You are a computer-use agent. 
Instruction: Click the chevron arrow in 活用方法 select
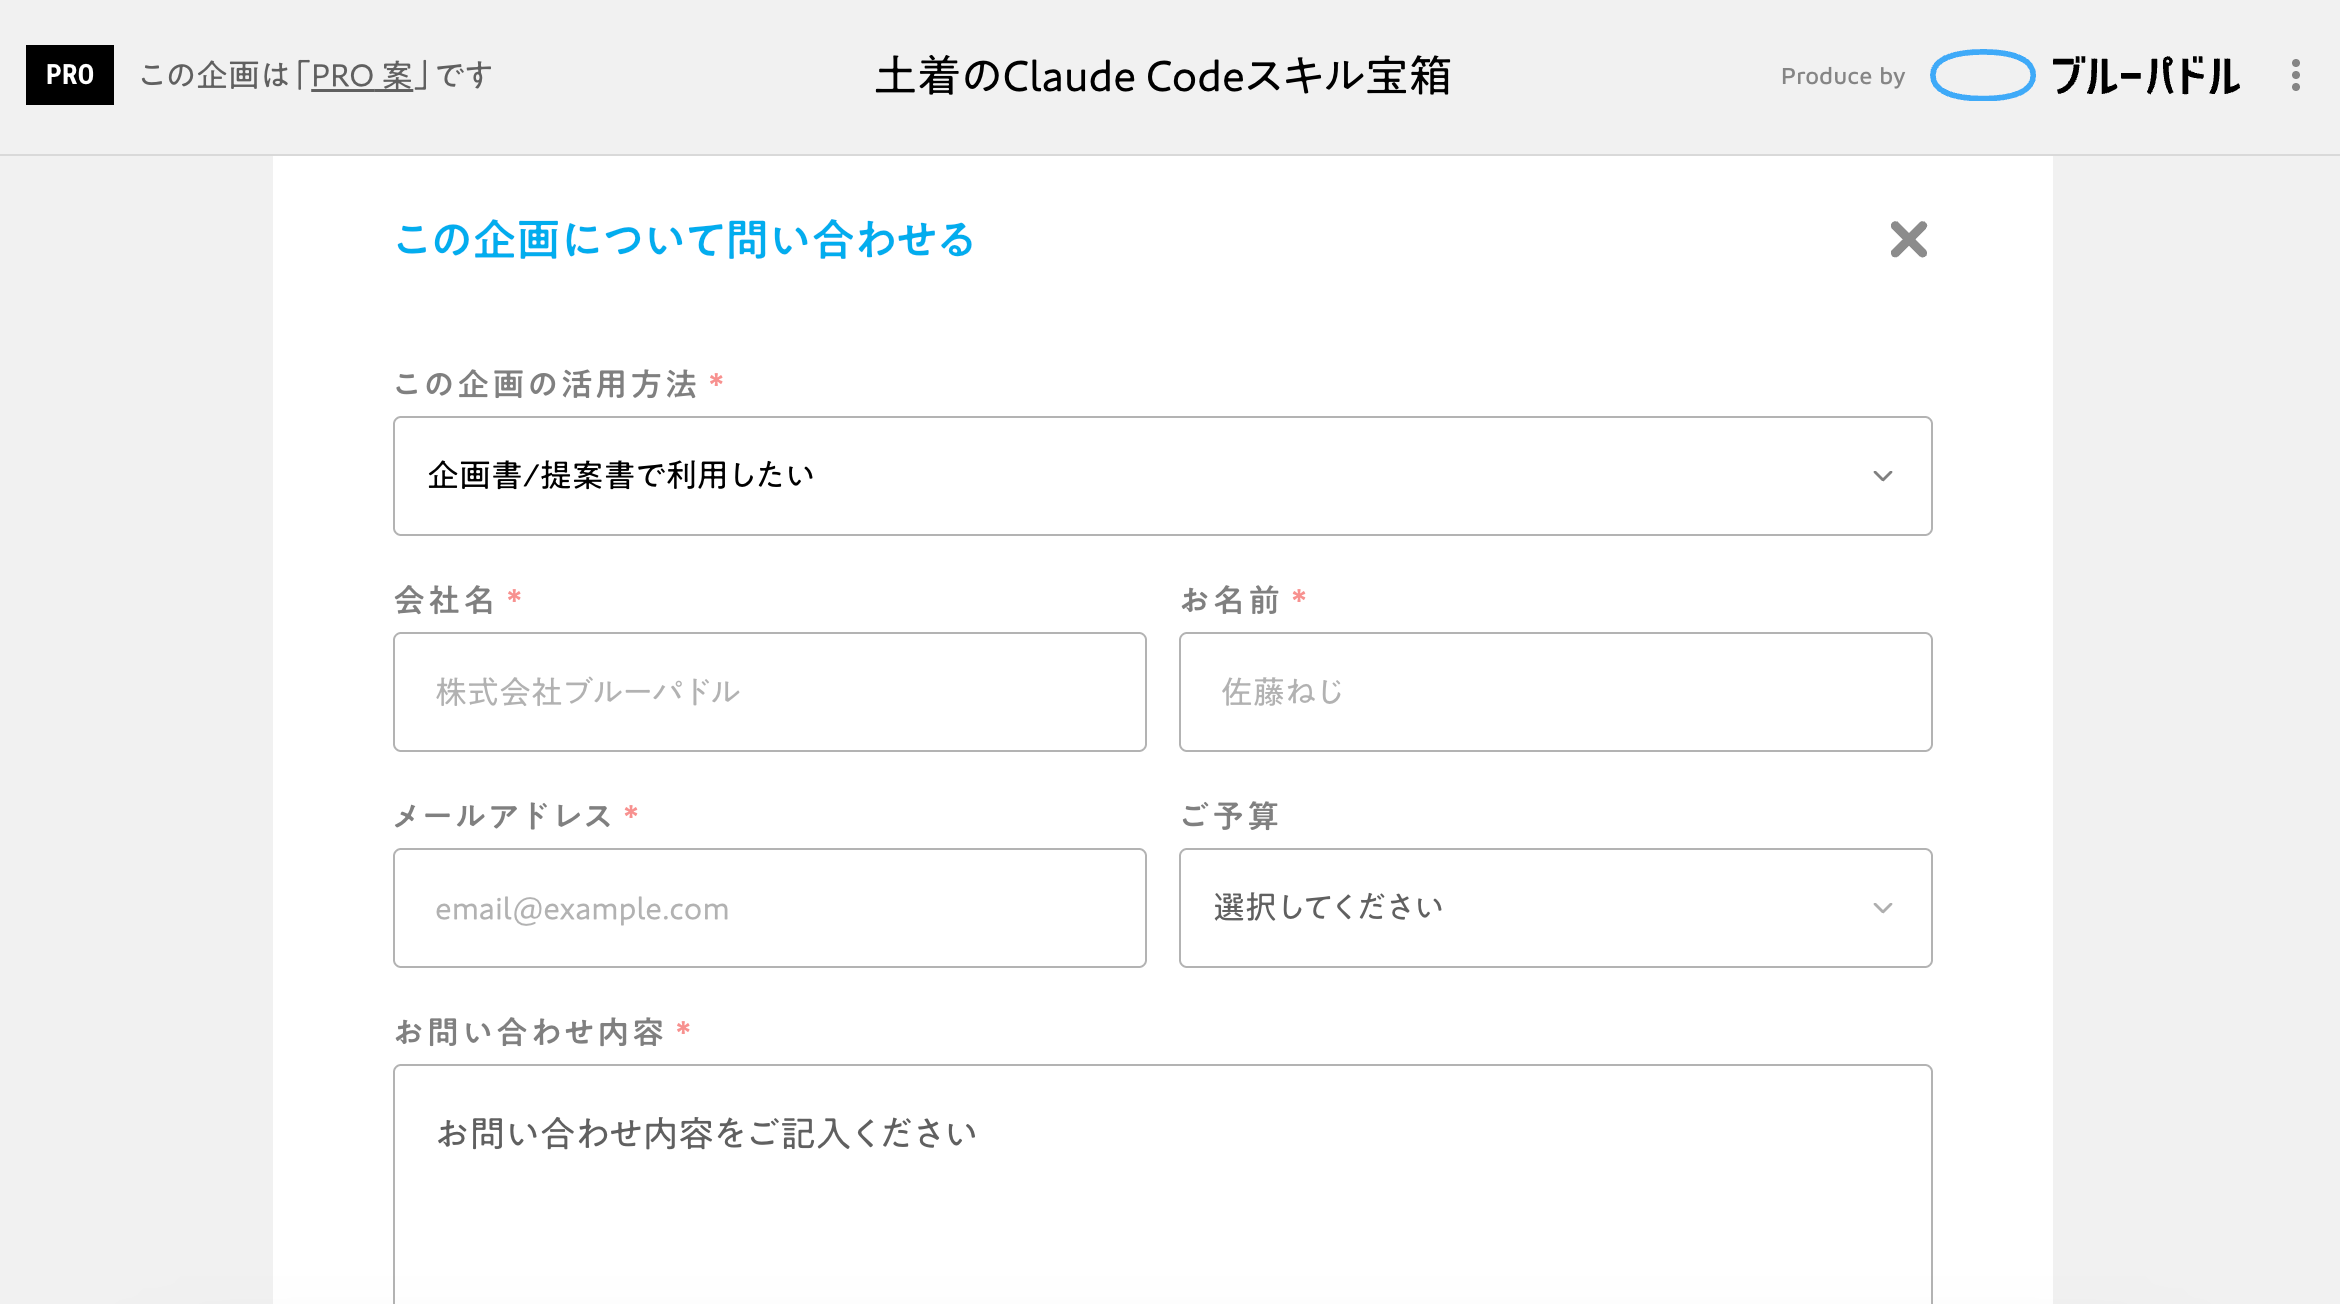1882,476
